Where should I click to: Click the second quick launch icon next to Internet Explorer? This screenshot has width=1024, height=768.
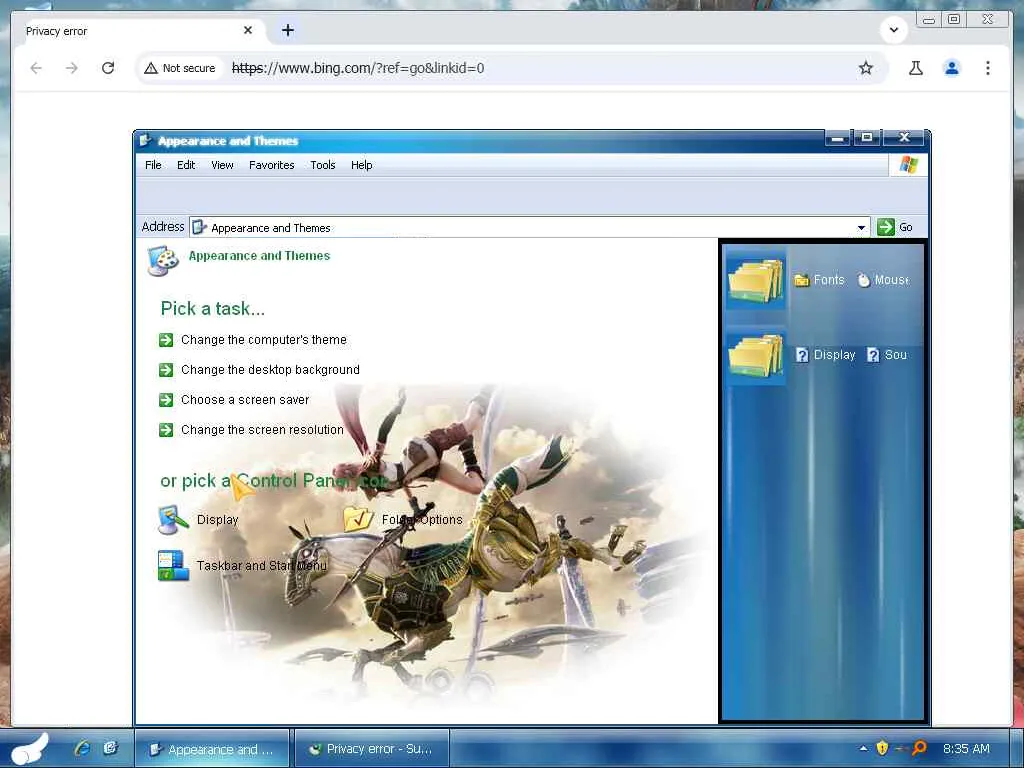coord(110,748)
